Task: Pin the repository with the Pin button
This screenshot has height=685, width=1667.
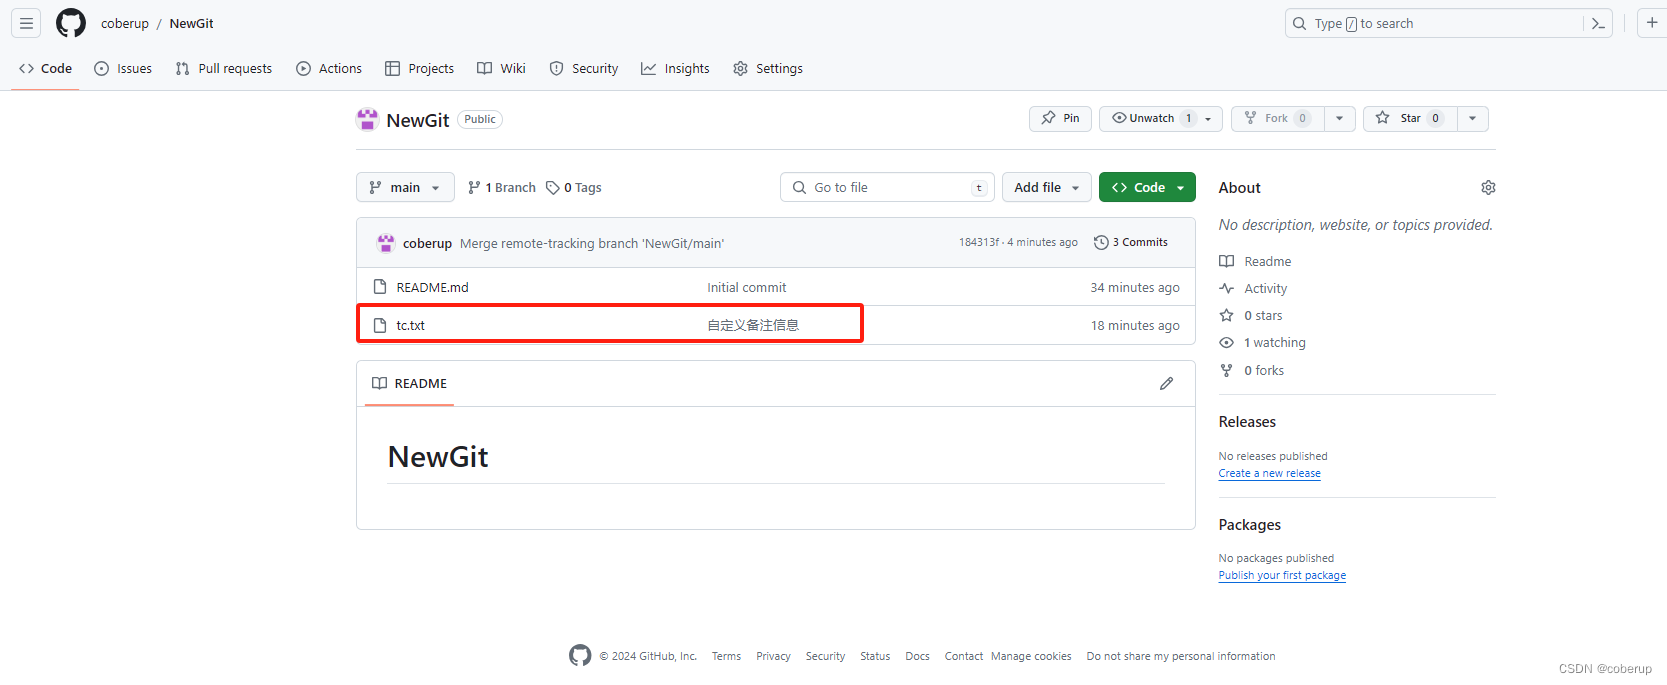Action: click(x=1060, y=118)
